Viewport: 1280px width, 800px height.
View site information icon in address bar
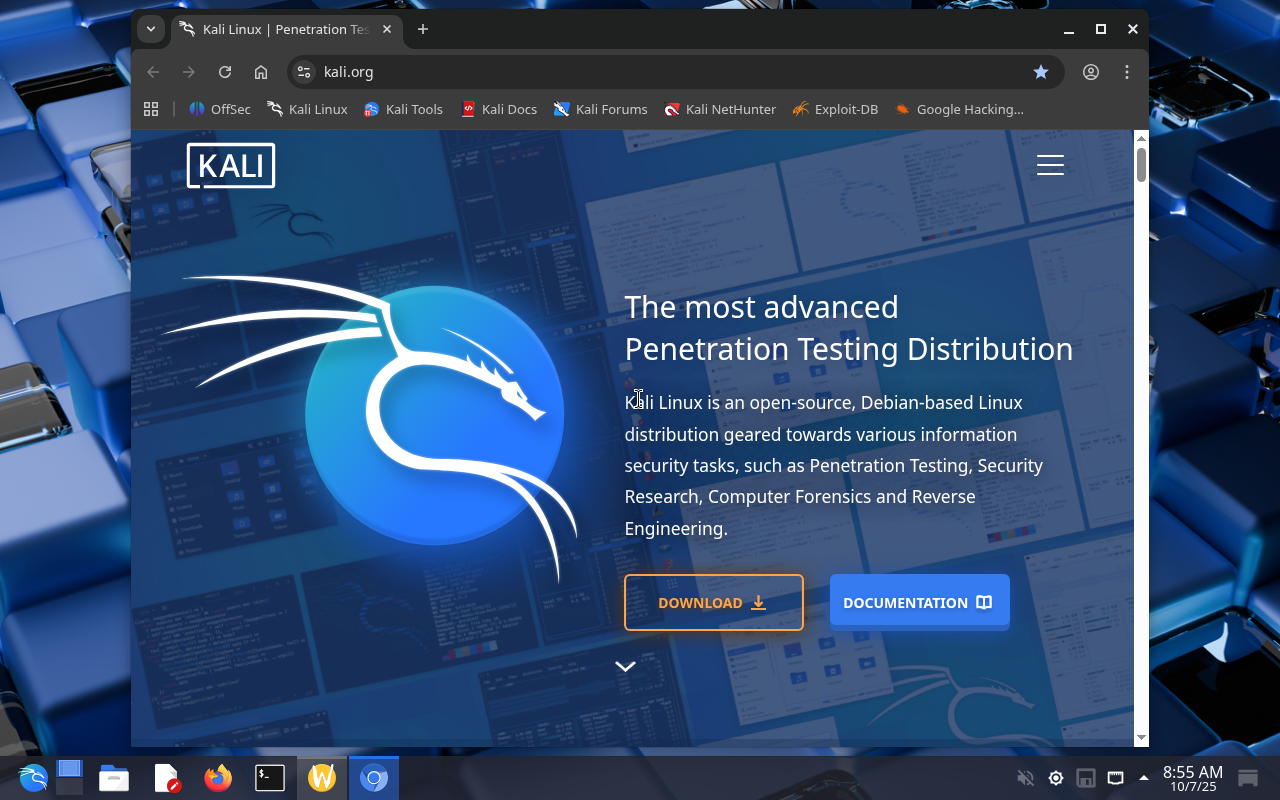(305, 72)
